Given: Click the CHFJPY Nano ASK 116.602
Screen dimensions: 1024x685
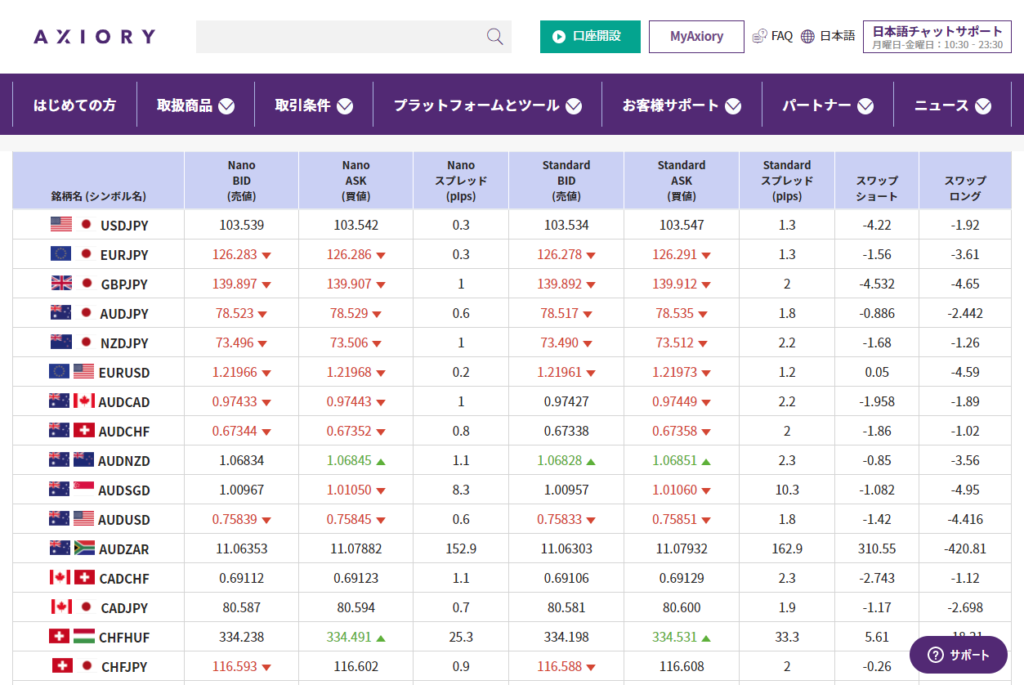Looking at the screenshot, I should click(356, 665).
